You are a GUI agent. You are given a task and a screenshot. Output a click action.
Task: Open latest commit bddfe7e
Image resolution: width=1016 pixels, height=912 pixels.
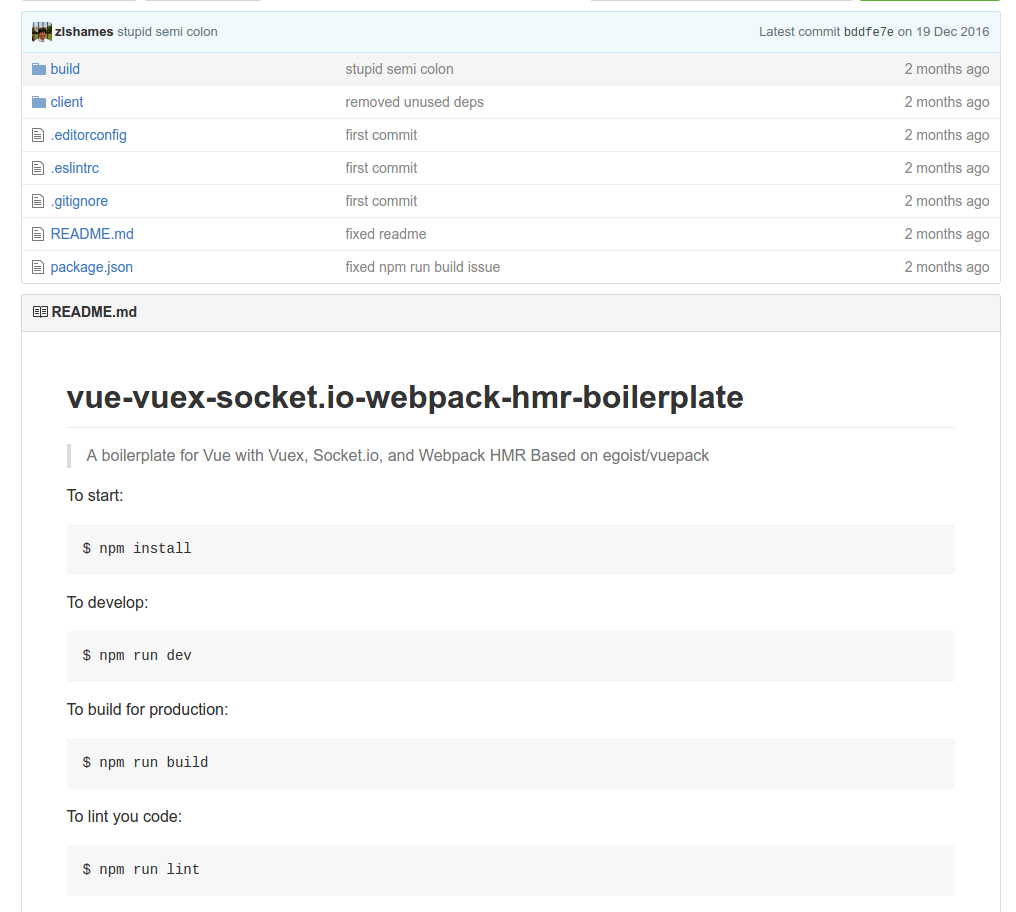point(868,32)
